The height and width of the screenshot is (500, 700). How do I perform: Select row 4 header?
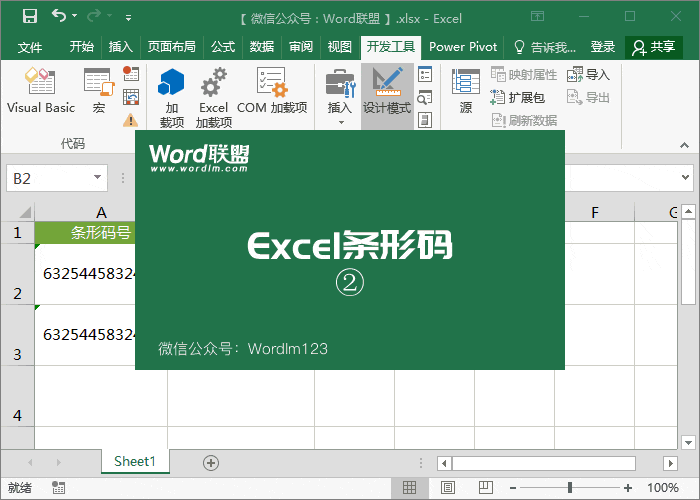click(17, 396)
